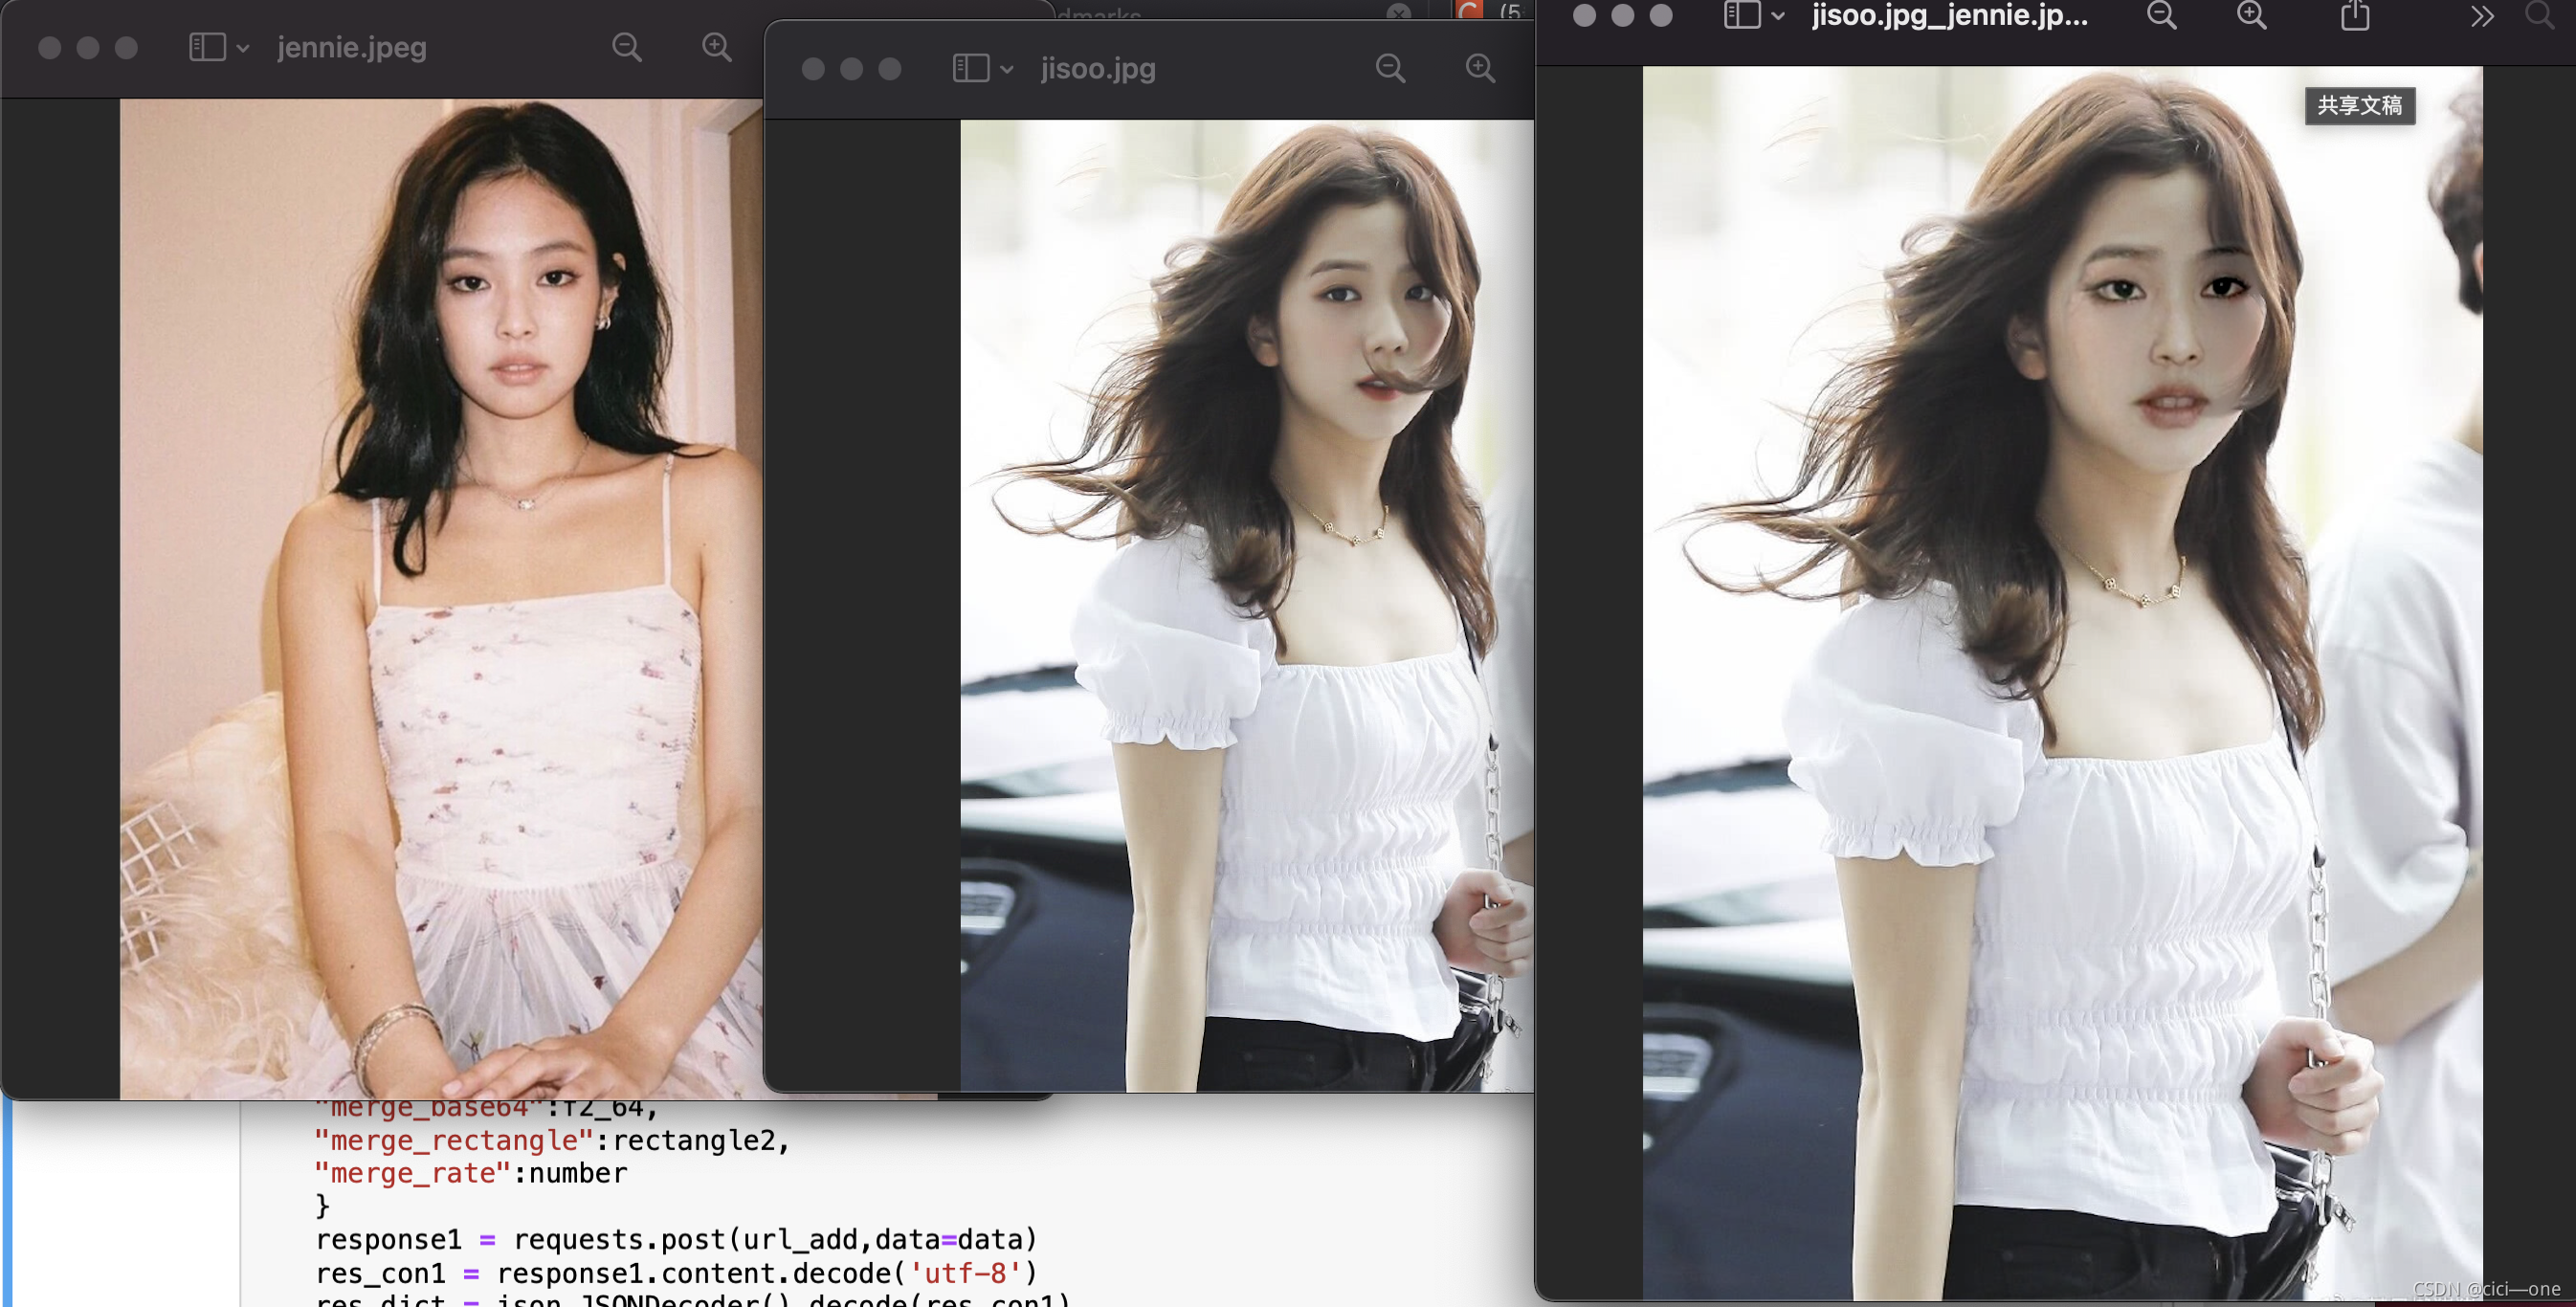
Task: Zoom out in the jisoo.jpg_jennie window
Action: pyautogui.click(x=2161, y=15)
